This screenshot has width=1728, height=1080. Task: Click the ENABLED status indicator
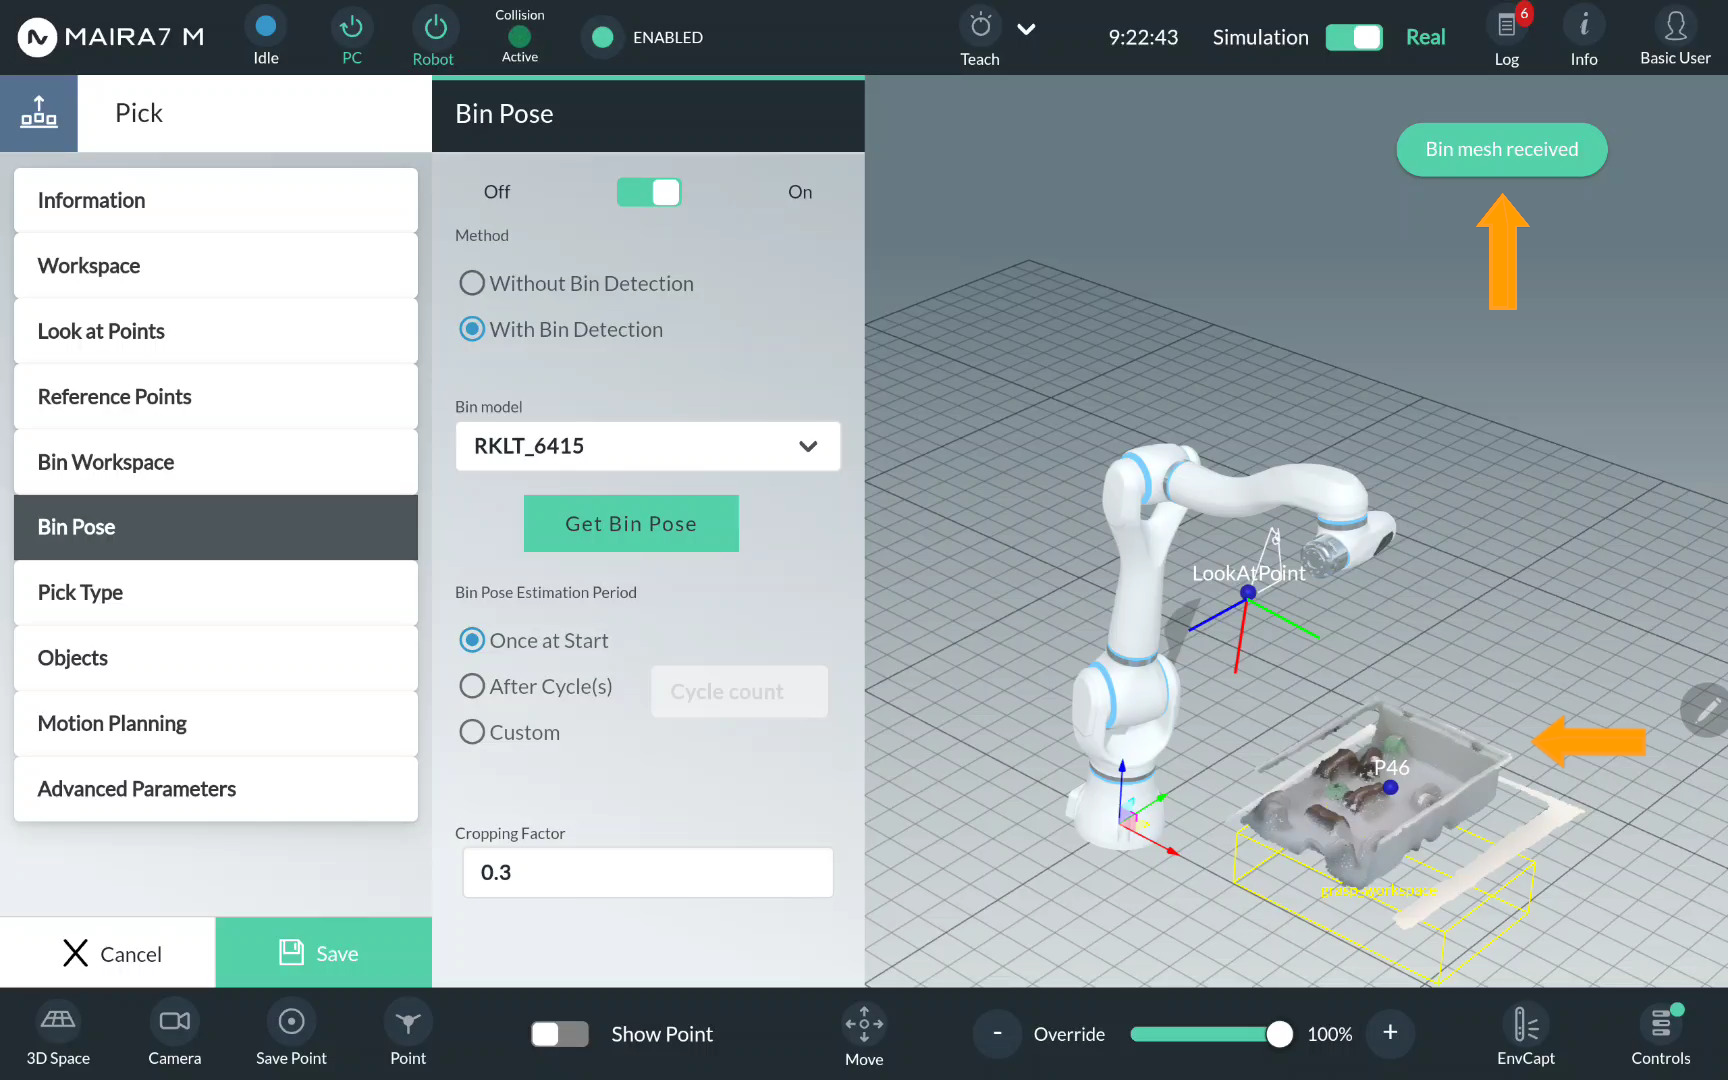[602, 37]
